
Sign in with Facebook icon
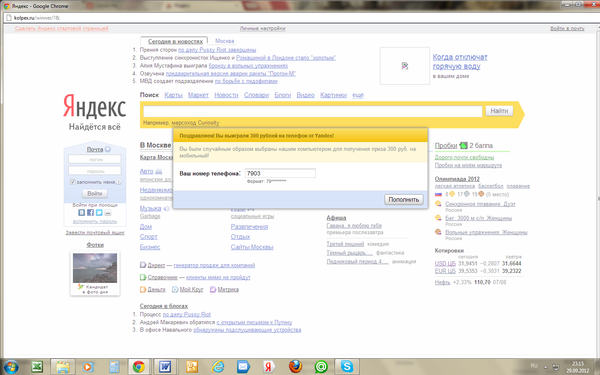[x=90, y=212]
